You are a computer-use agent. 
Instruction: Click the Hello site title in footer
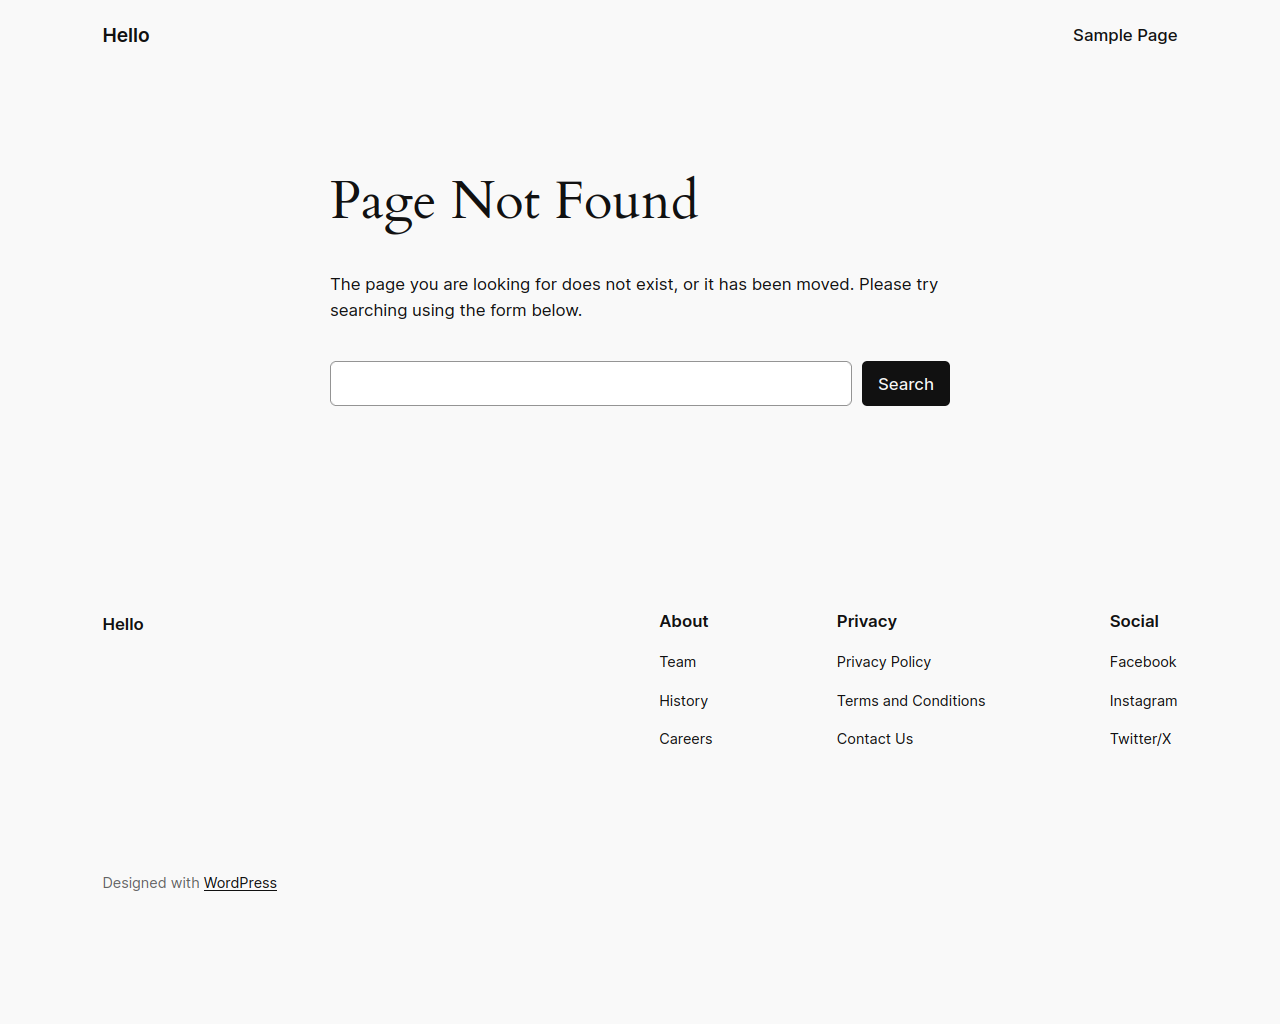tap(123, 624)
